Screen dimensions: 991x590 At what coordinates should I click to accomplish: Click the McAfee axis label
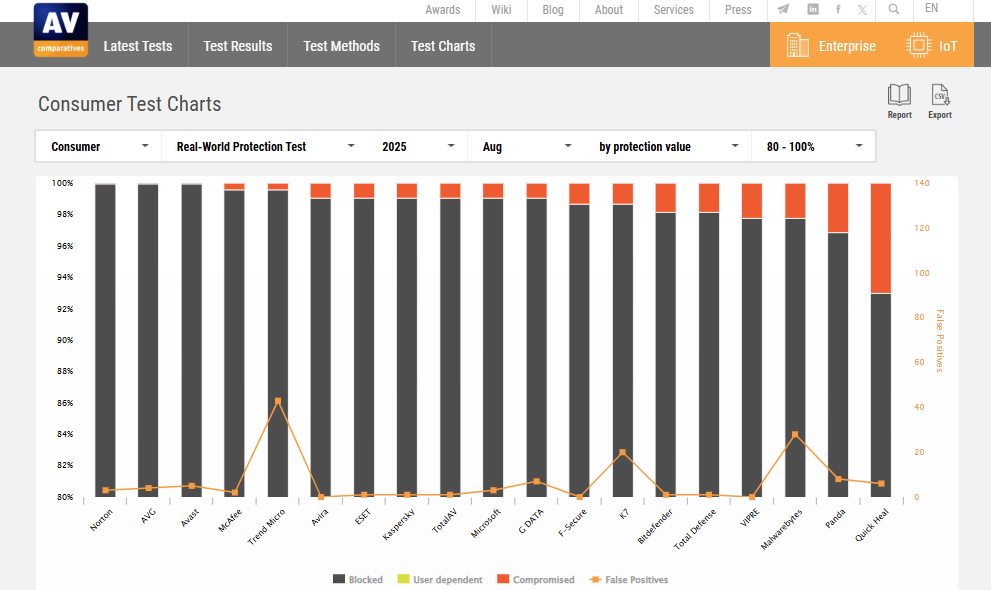[x=230, y=521]
